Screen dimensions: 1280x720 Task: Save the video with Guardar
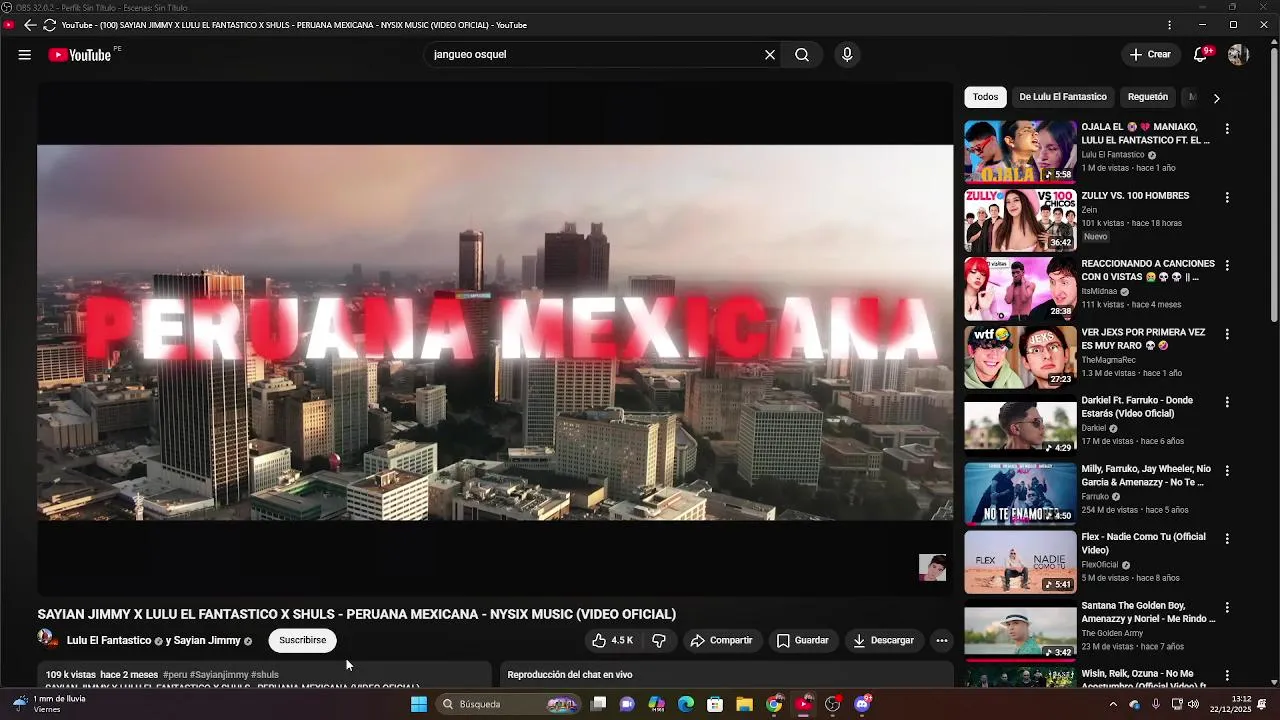[803, 640]
